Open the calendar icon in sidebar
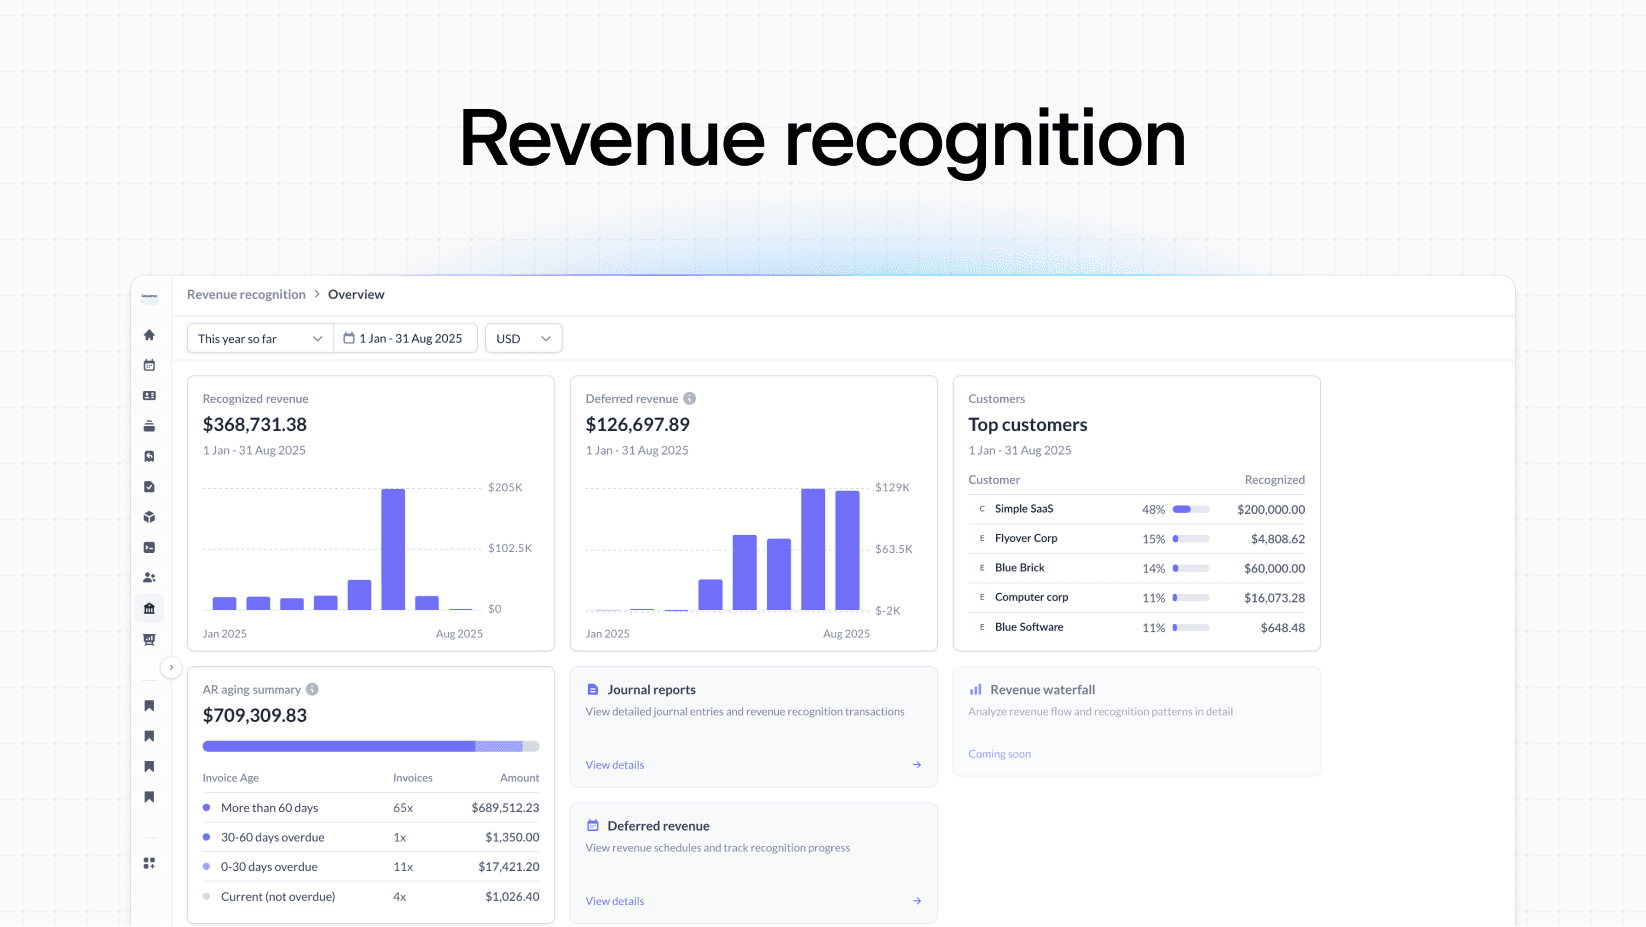Viewport: 1646px width, 927px height. click(149, 365)
